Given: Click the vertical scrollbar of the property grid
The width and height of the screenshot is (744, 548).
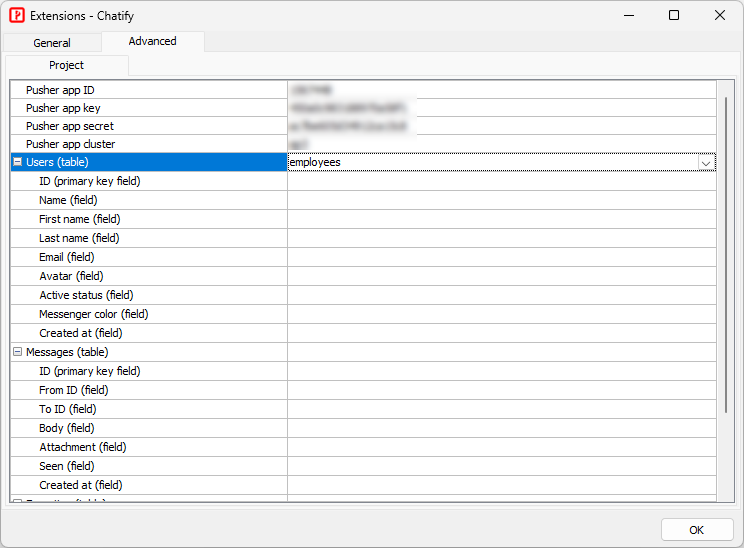Looking at the screenshot, I should (725, 255).
